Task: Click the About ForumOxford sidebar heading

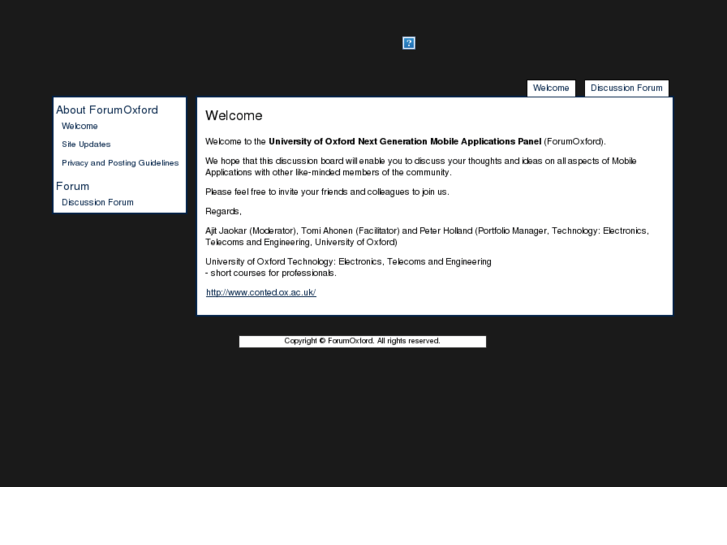Action: coord(107,110)
